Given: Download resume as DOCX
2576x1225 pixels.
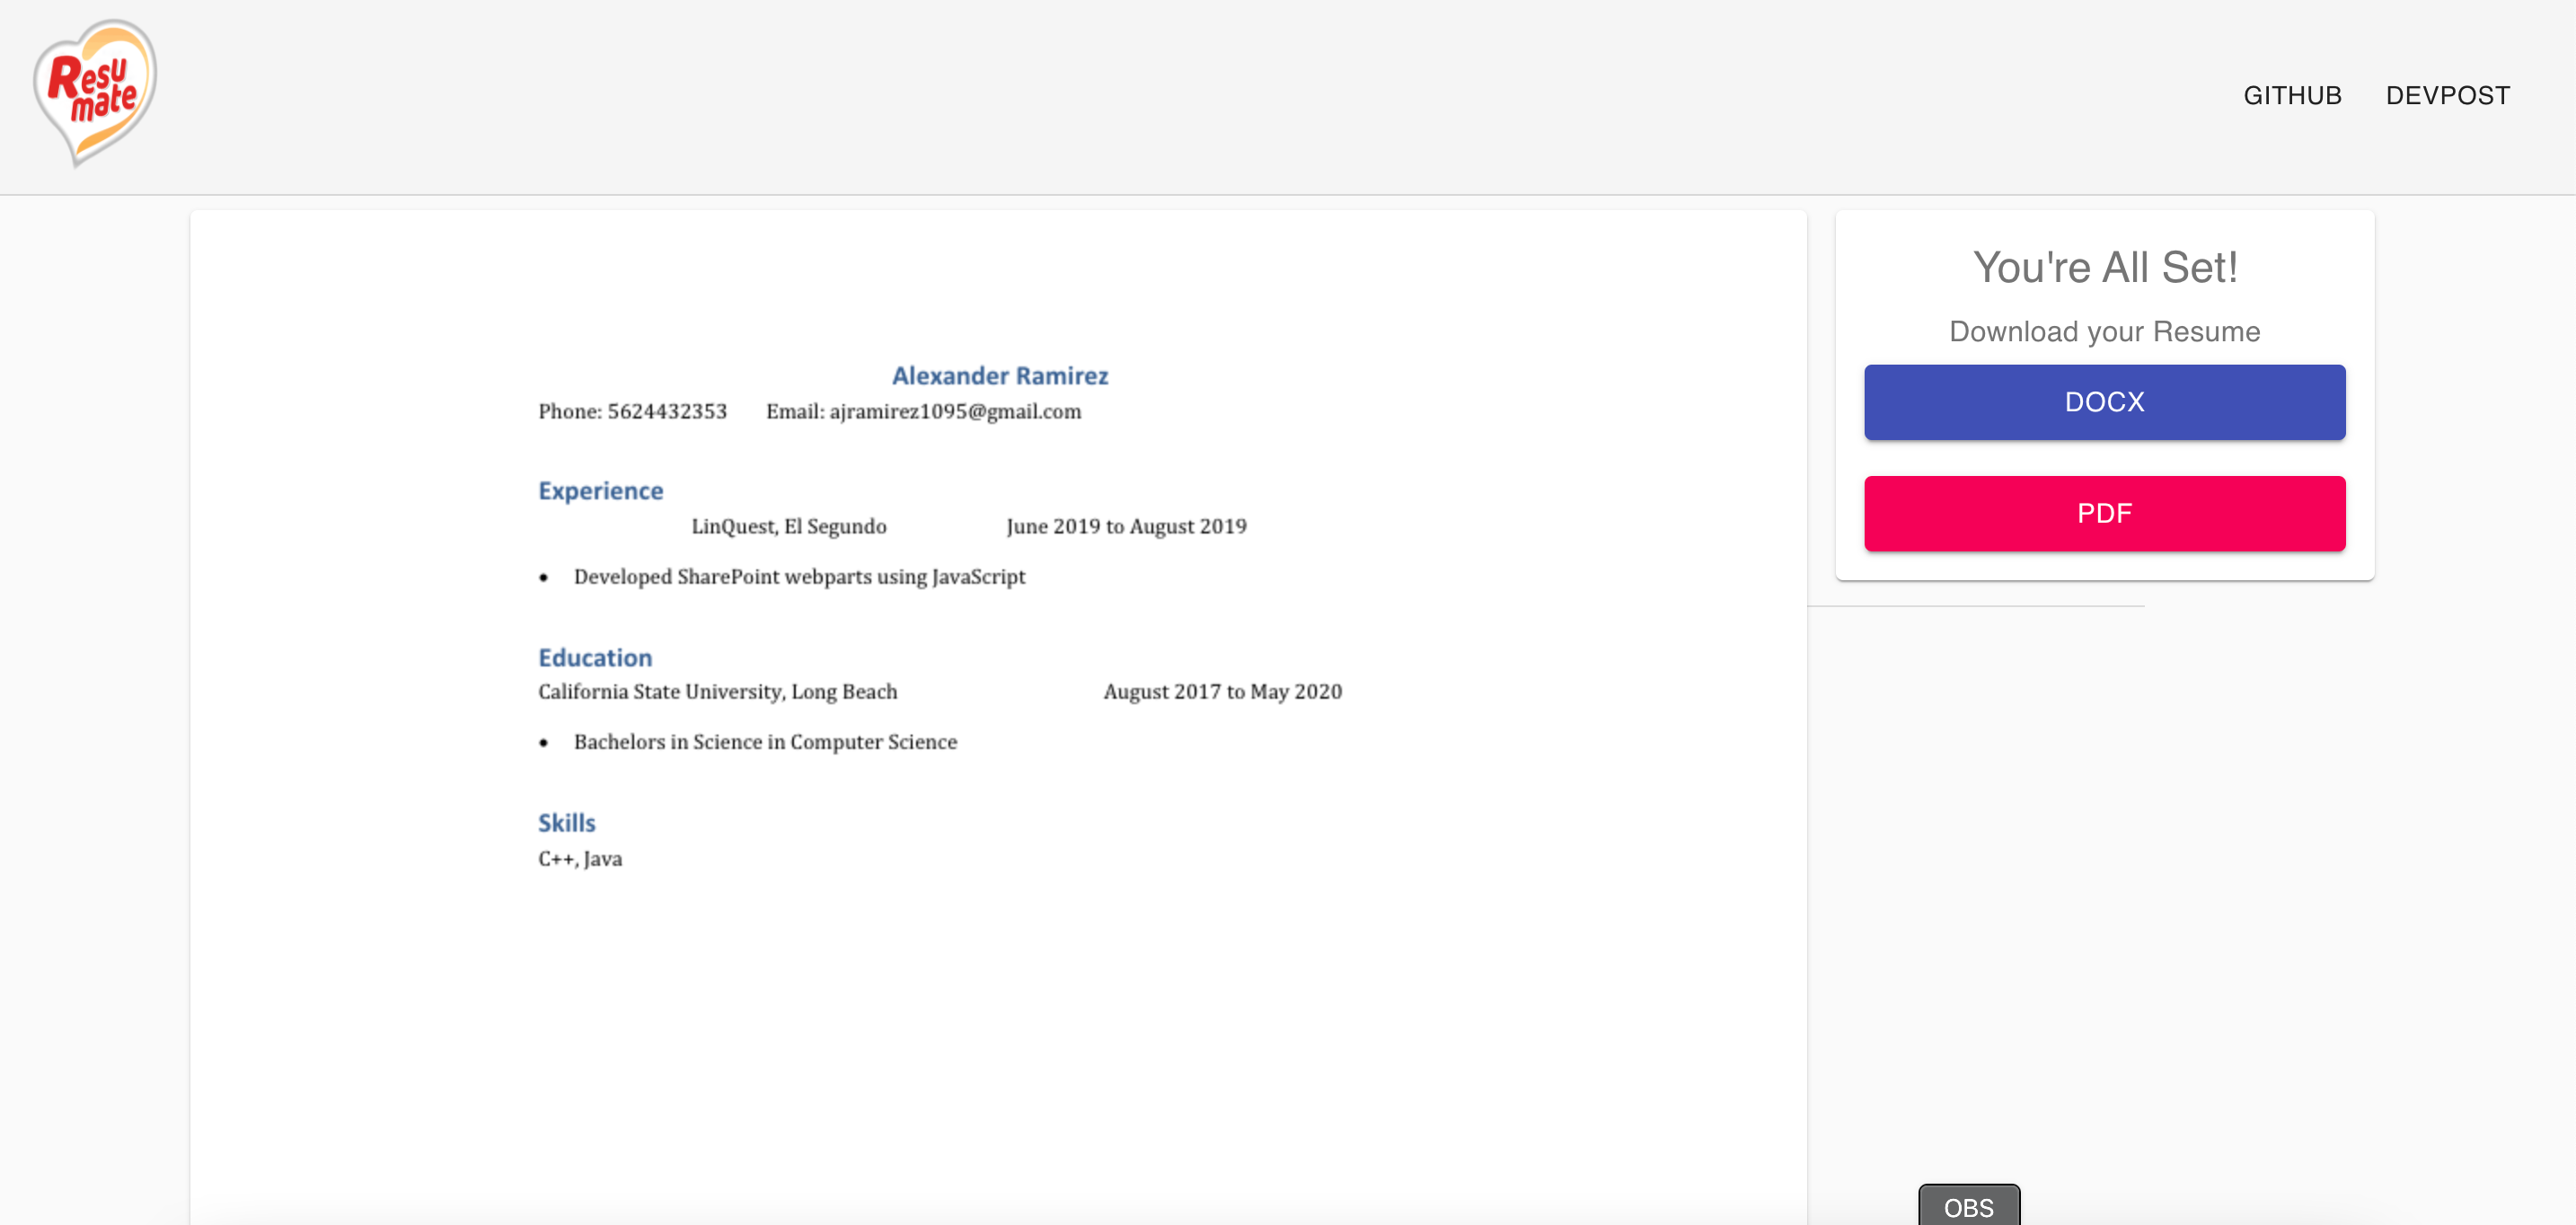Looking at the screenshot, I should tap(2104, 402).
